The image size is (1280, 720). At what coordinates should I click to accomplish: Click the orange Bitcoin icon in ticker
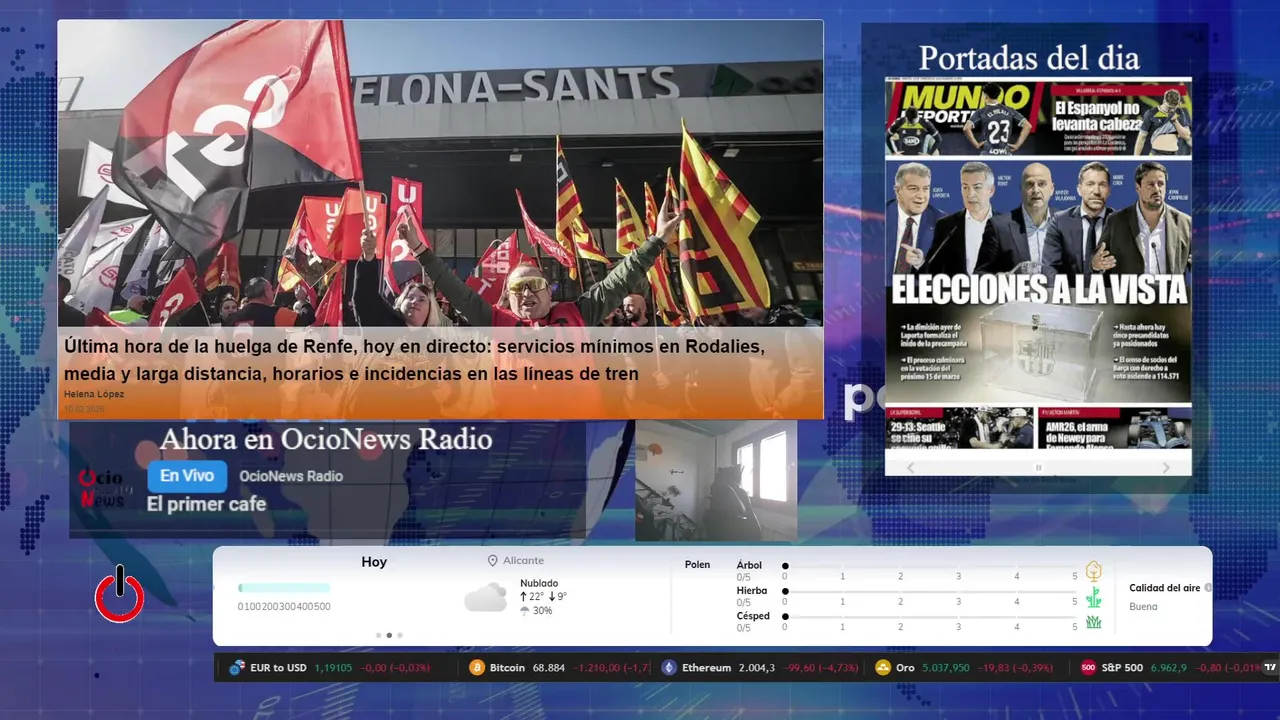coord(477,668)
